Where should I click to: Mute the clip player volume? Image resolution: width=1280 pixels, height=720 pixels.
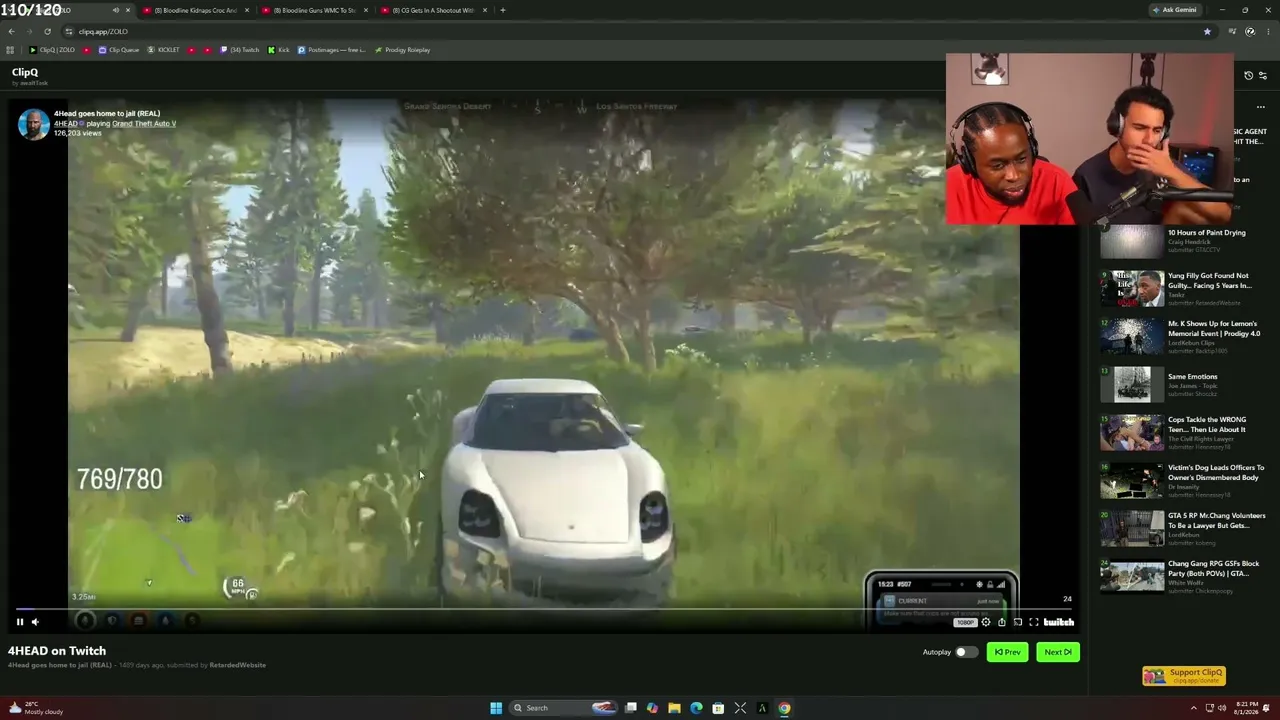pos(35,622)
